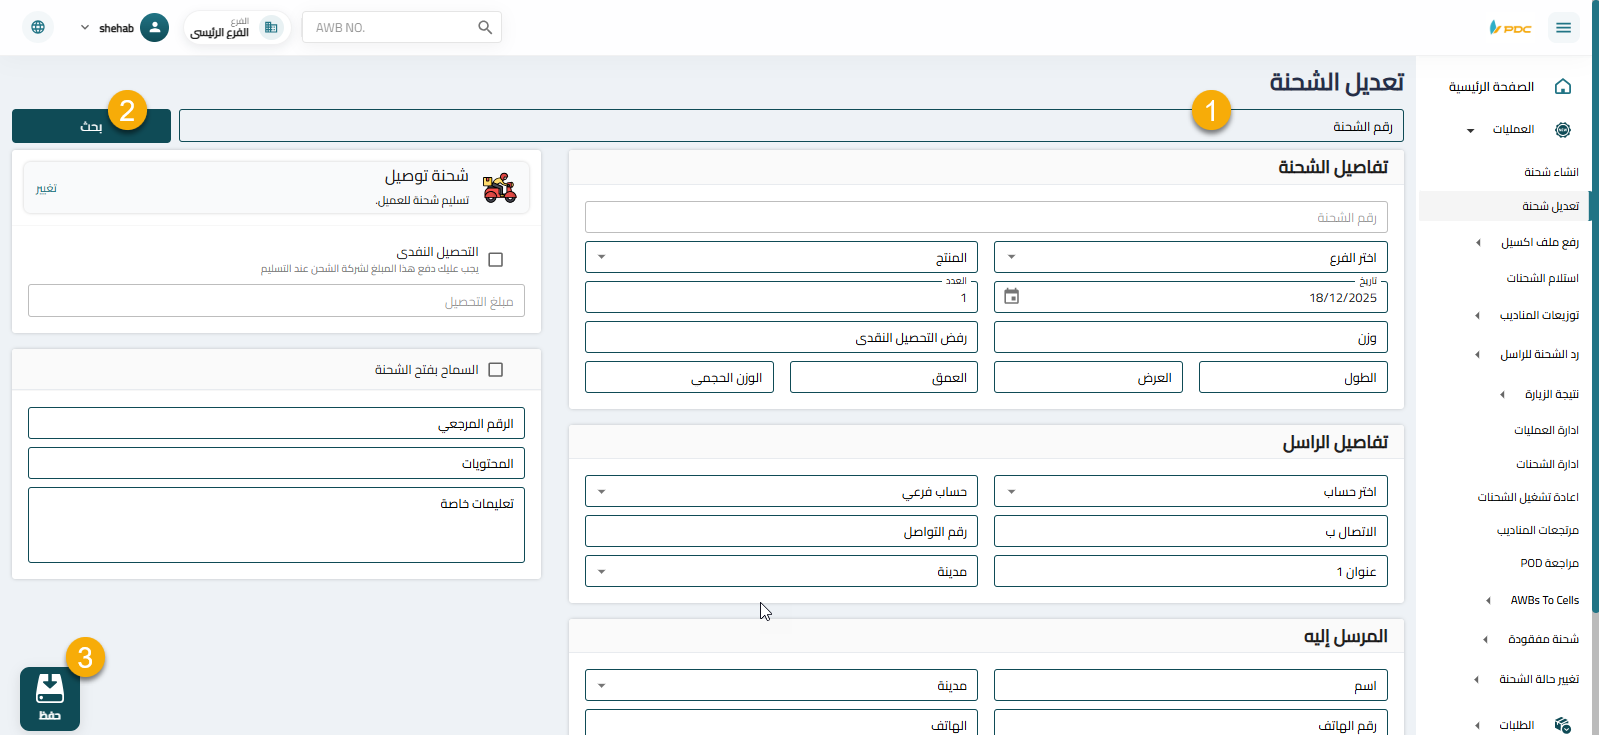Click the home icon beside الصفحة الرئيسية

click(x=1563, y=87)
